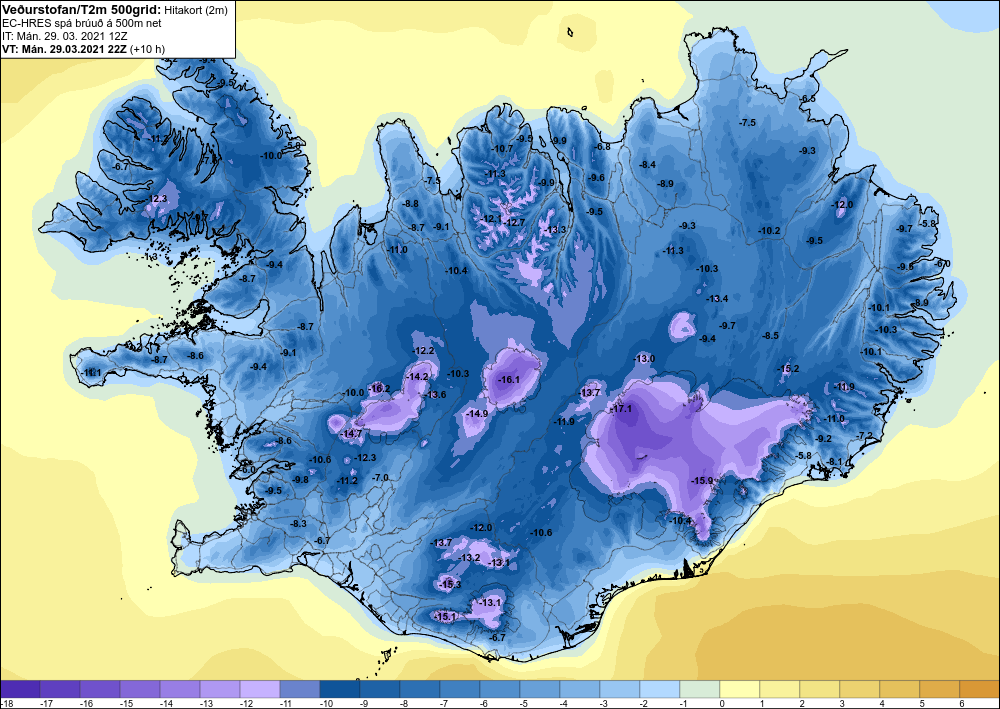Click the -7.2 temperature label on the southeast coast
This screenshot has width=1000, height=709.
coord(864,435)
